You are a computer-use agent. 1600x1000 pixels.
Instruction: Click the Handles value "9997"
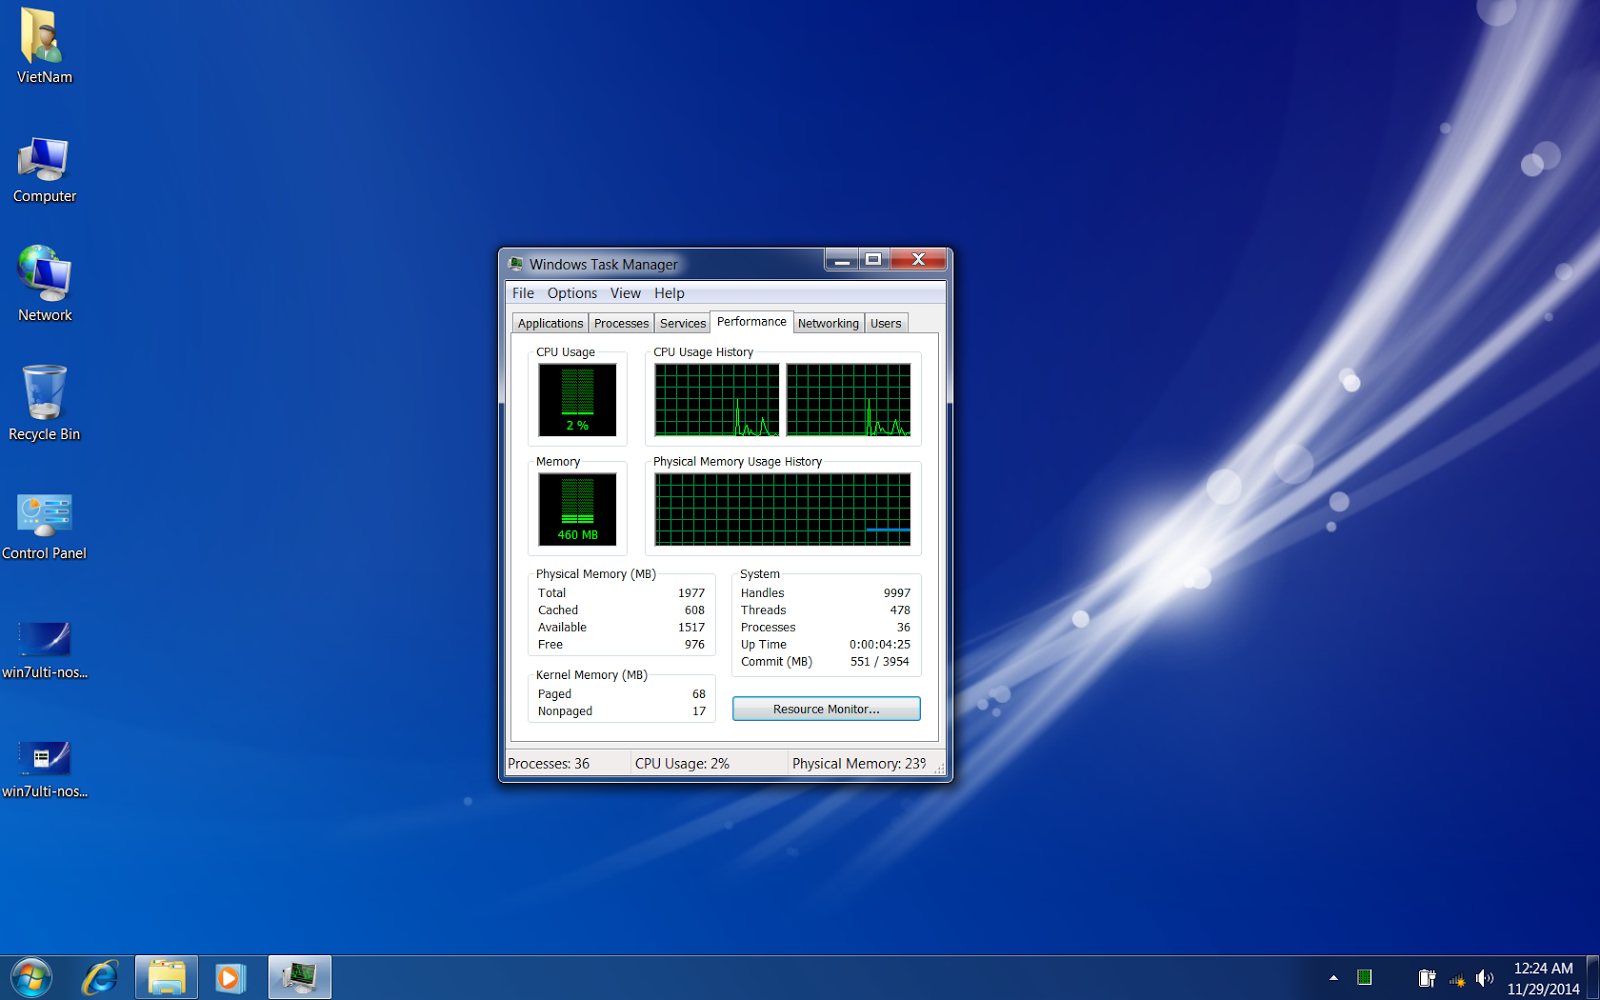[x=897, y=593]
